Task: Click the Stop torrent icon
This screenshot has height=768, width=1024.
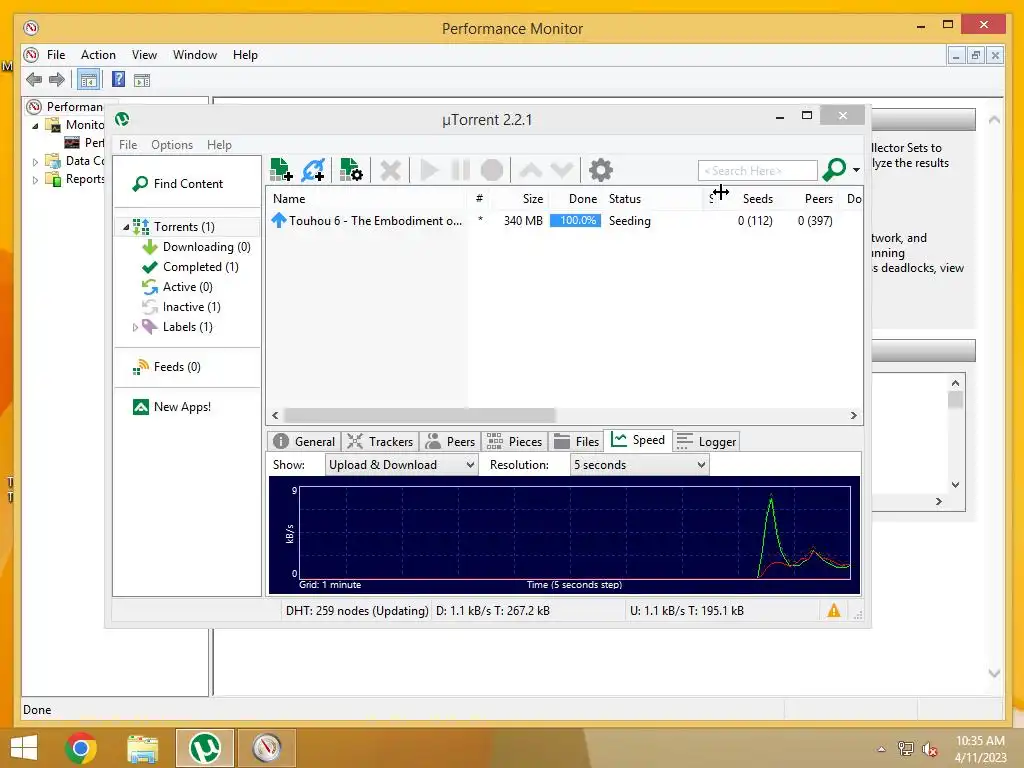Action: 492,170
